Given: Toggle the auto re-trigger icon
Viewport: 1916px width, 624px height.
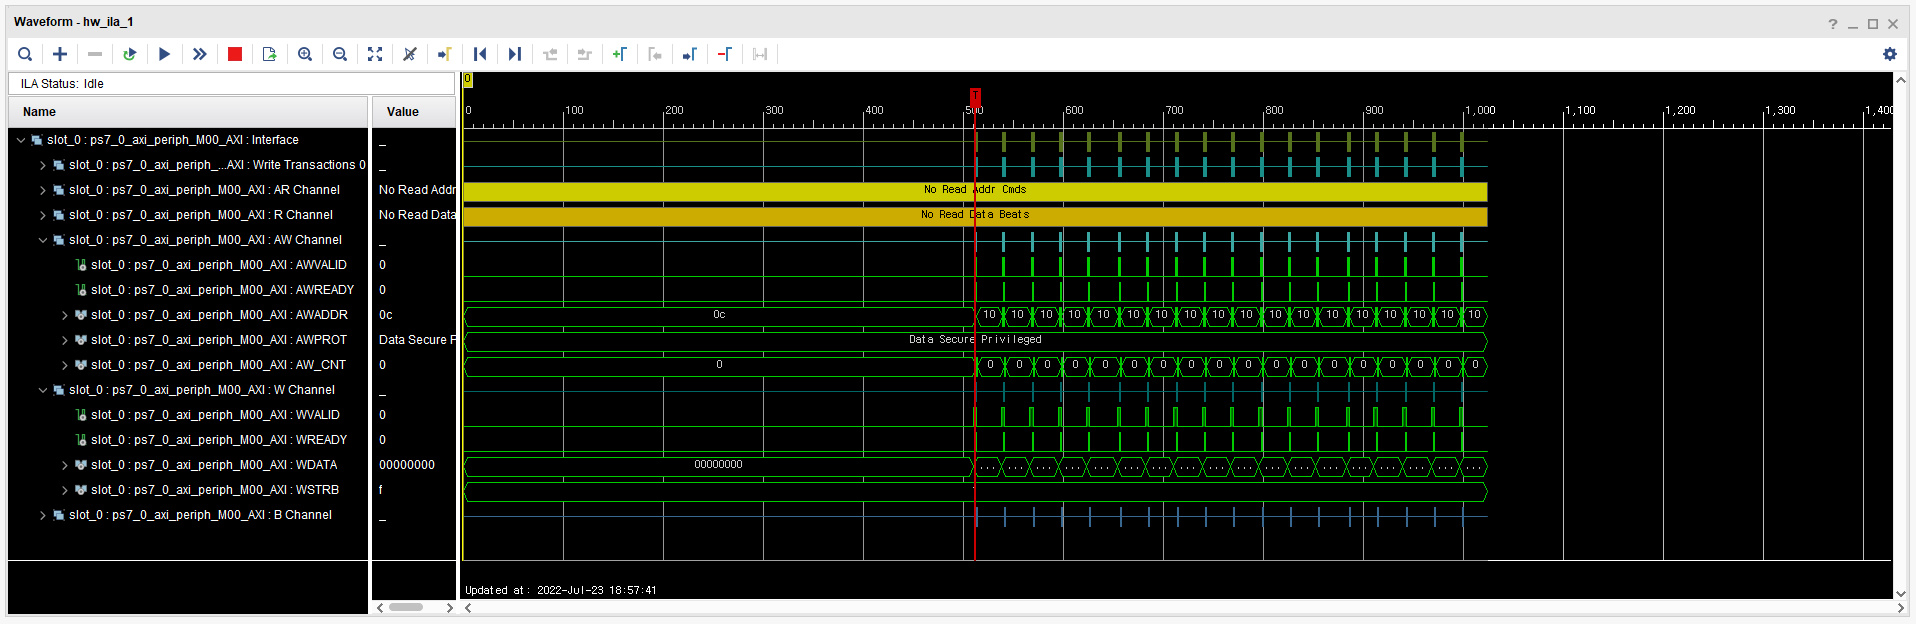Looking at the screenshot, I should pos(130,54).
